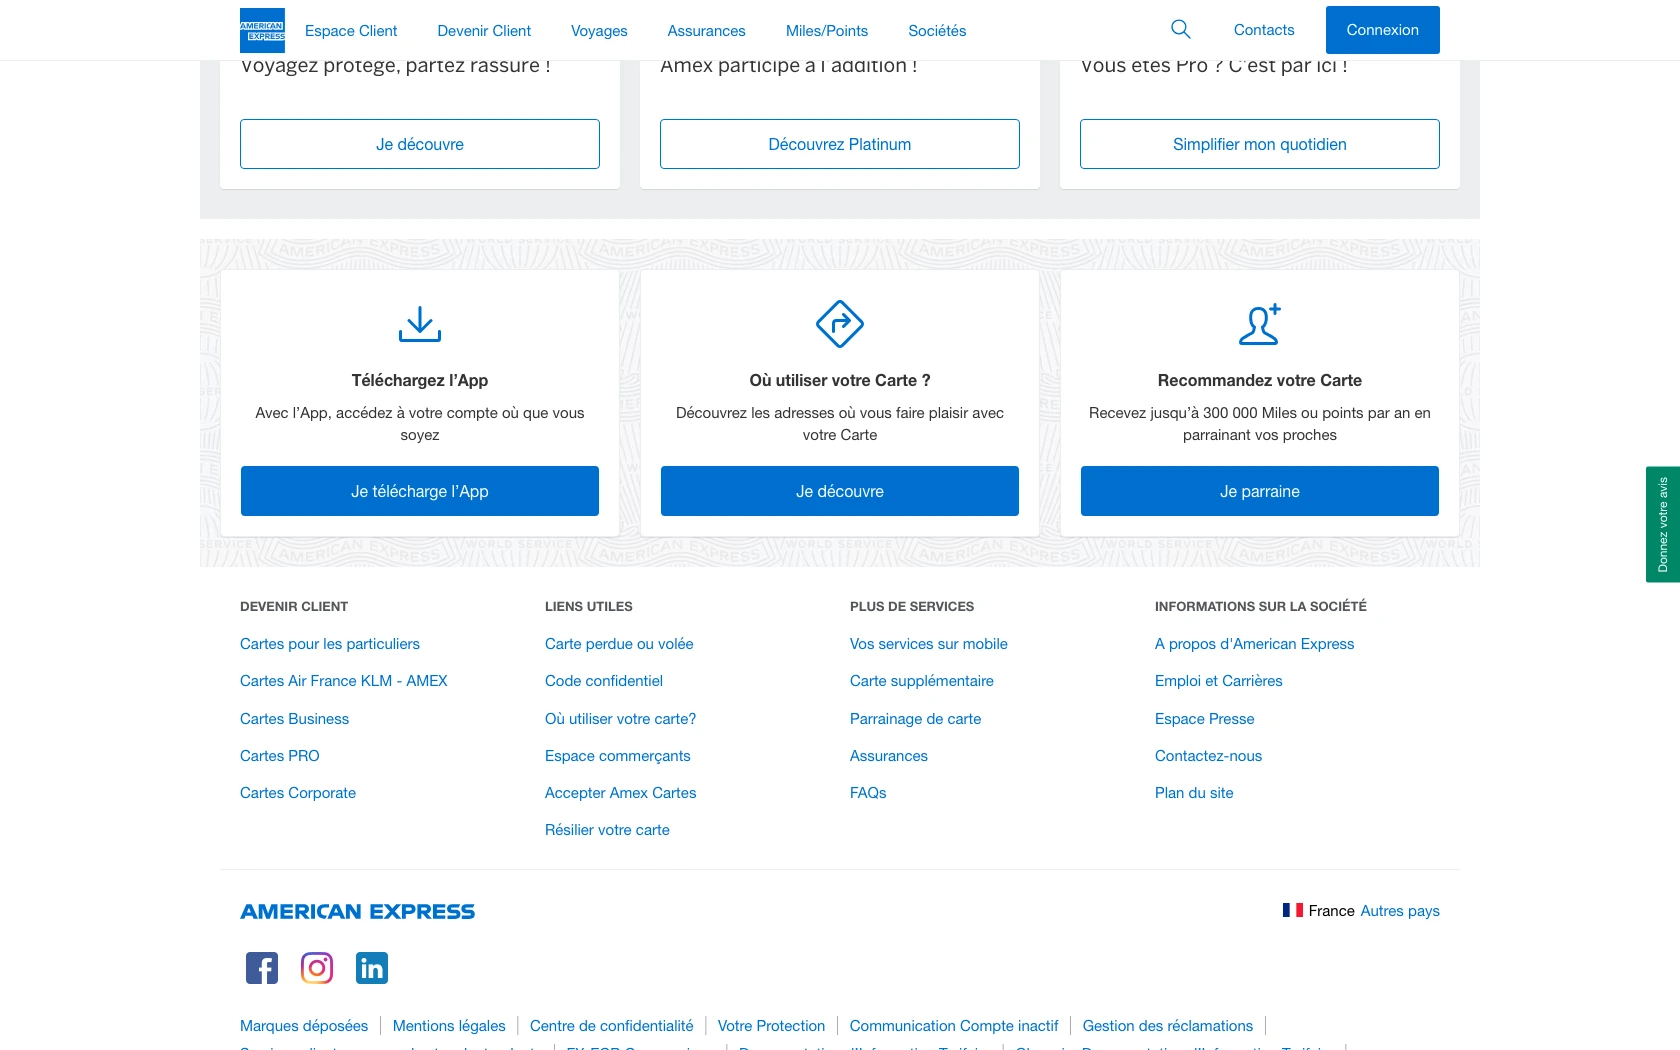Click the Je parraine button
Screen dimensions: 1680x1050
pos(1260,491)
